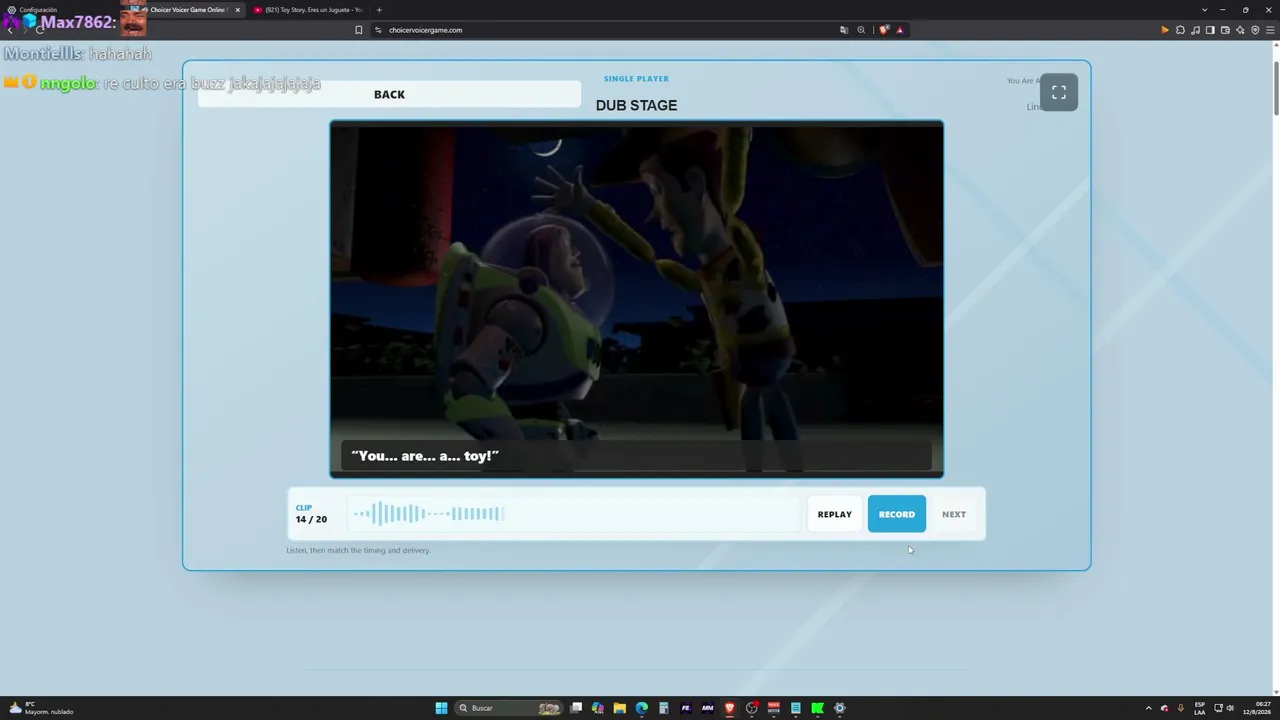Click the zoom magnifier icon in address bar
This screenshot has height=720, width=1280.
[x=861, y=30]
